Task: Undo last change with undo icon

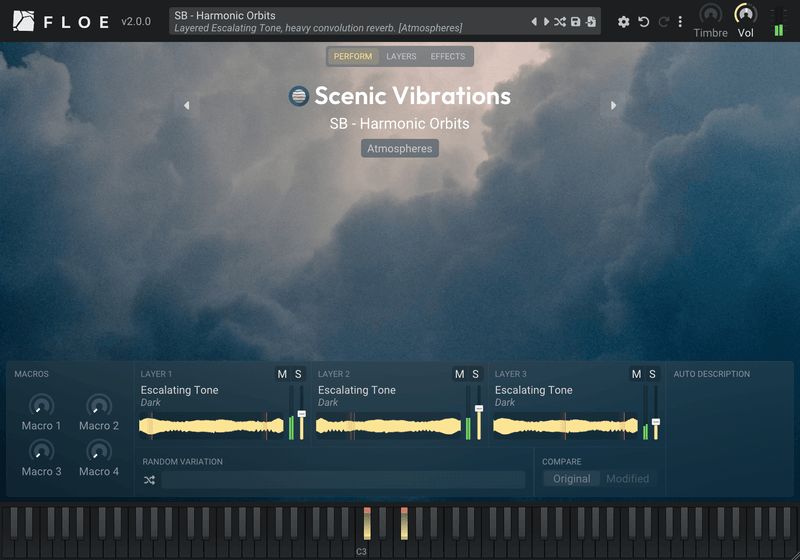Action: 644,21
